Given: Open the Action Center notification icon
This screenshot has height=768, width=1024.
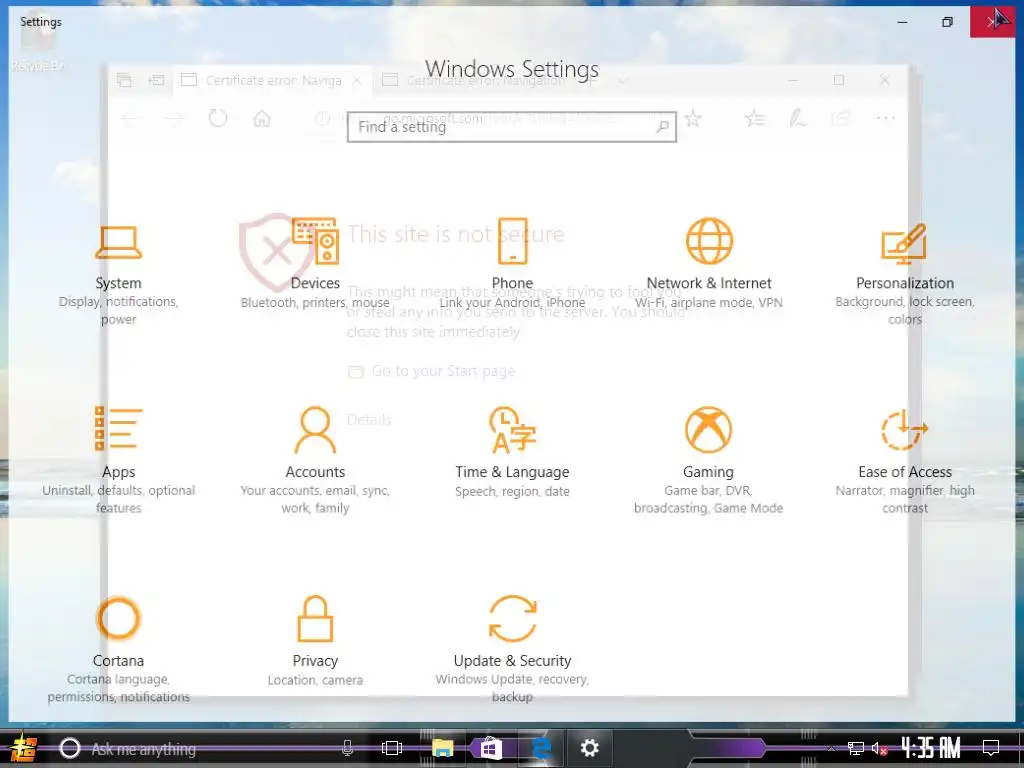Looking at the screenshot, I should pyautogui.click(x=991, y=748).
